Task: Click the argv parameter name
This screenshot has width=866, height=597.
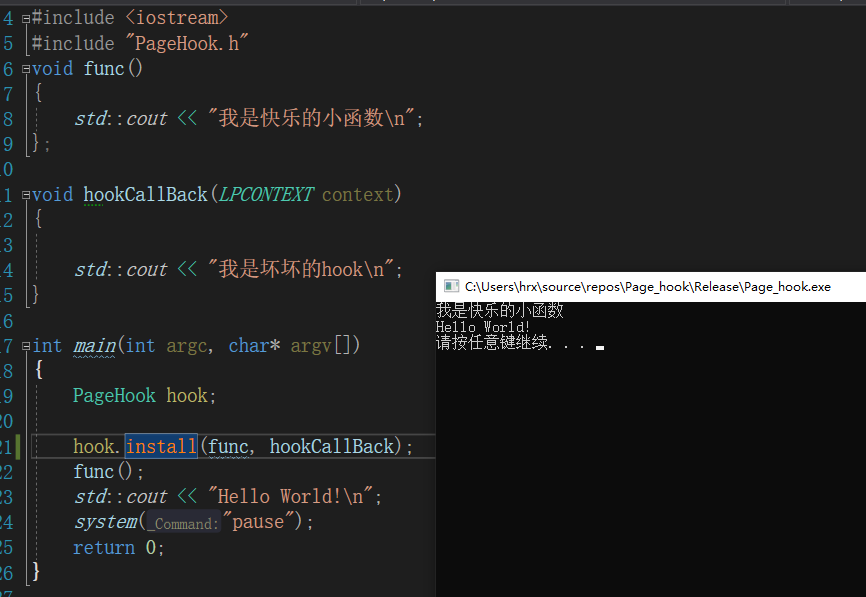Action: [x=311, y=346]
